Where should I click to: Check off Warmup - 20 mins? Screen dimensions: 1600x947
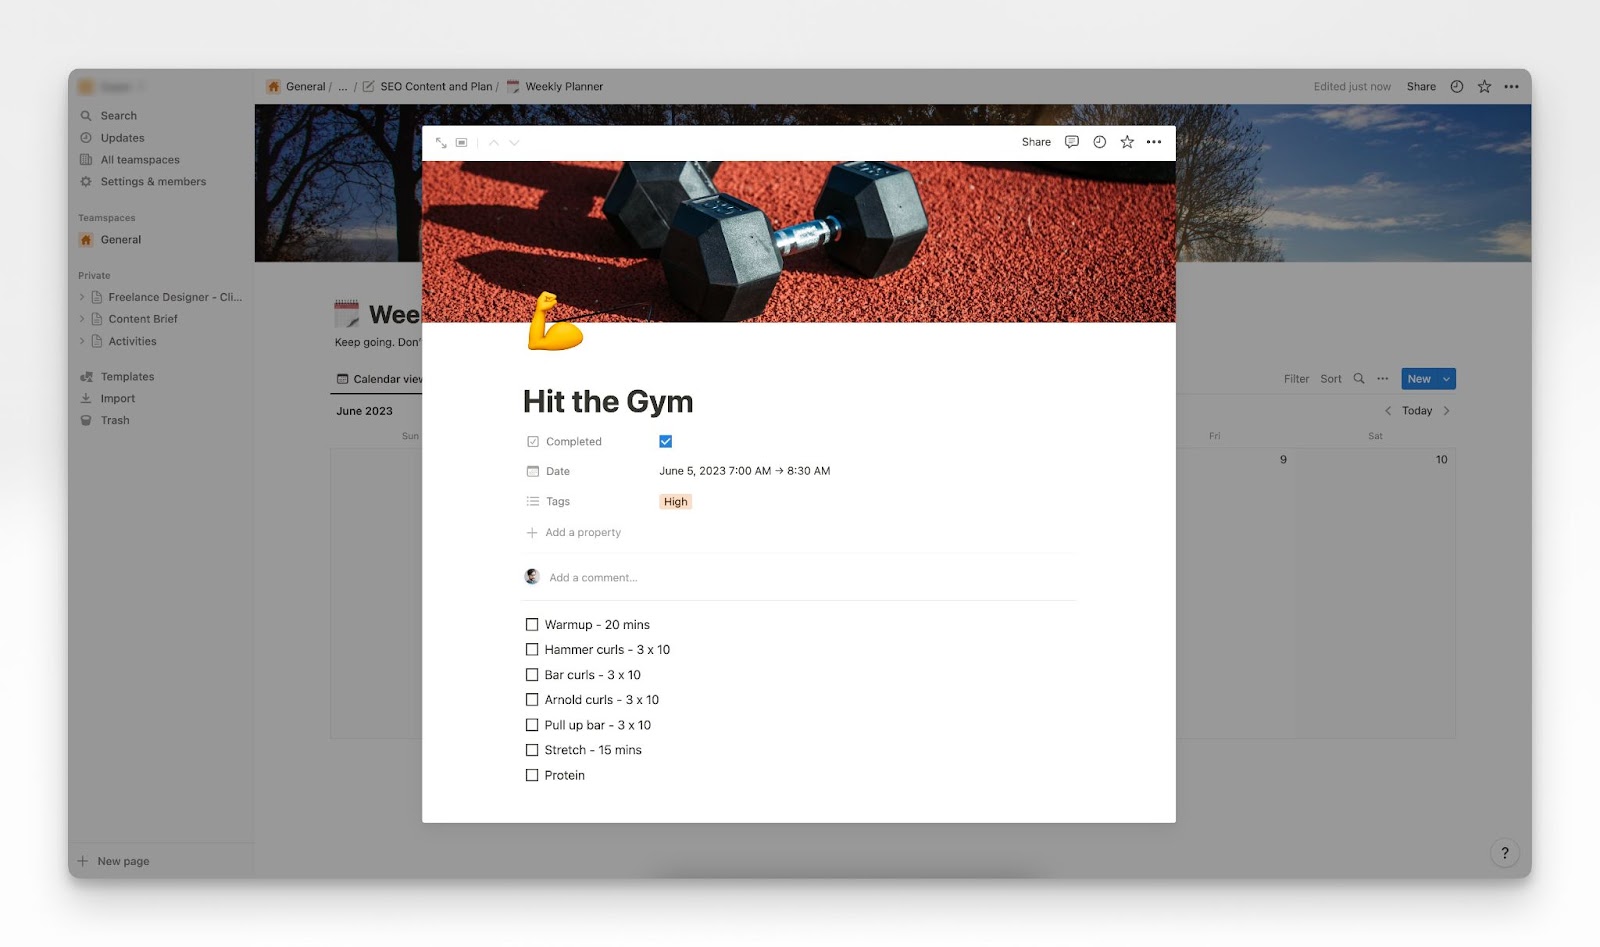[x=532, y=625]
